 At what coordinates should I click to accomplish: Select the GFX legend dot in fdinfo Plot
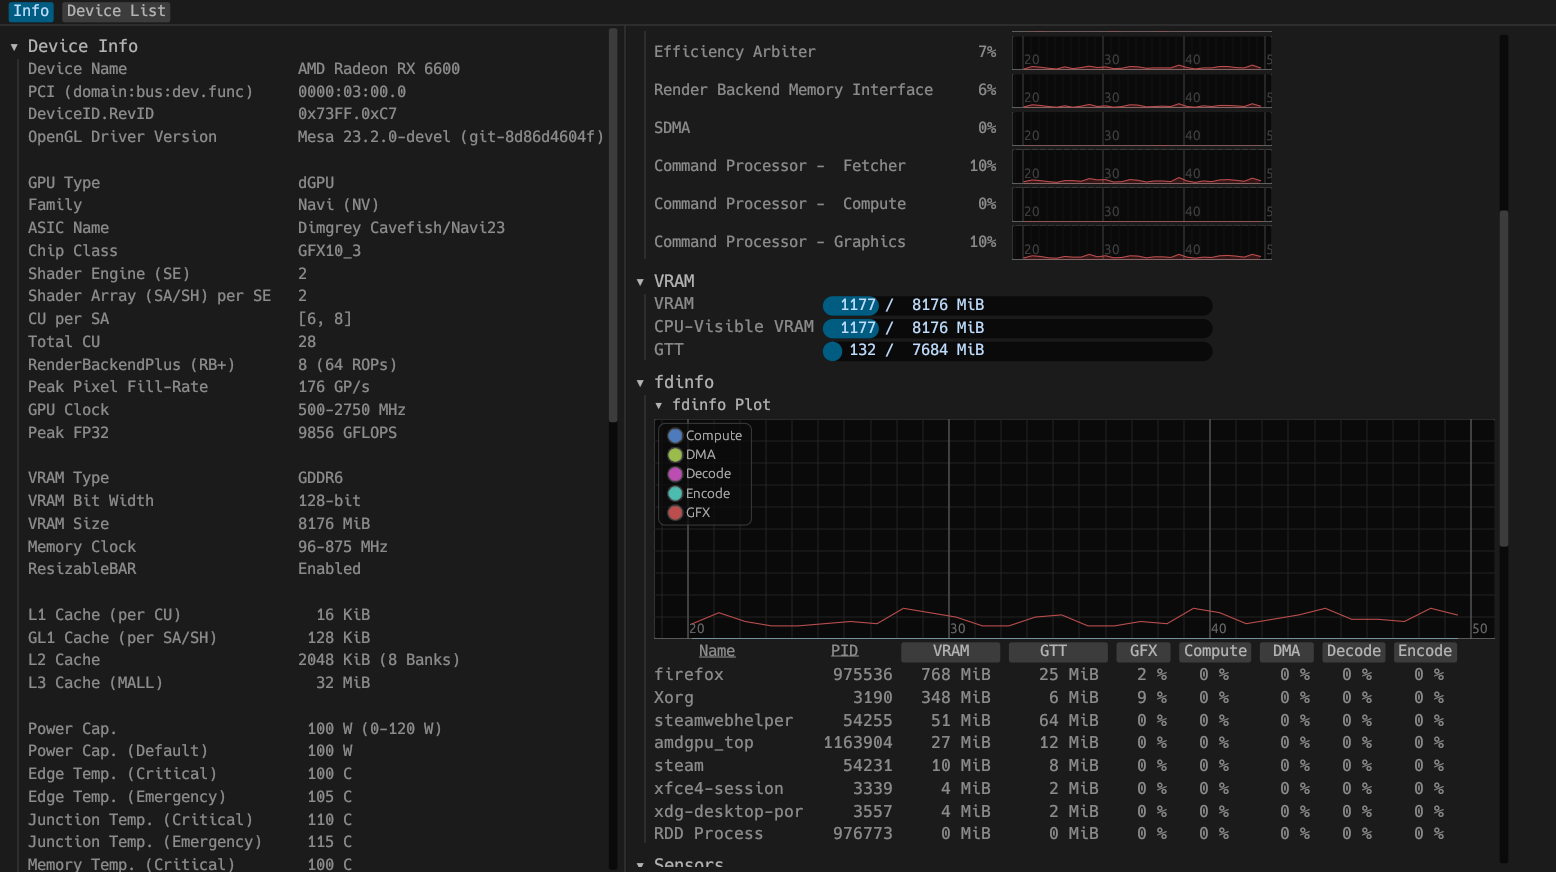click(675, 512)
